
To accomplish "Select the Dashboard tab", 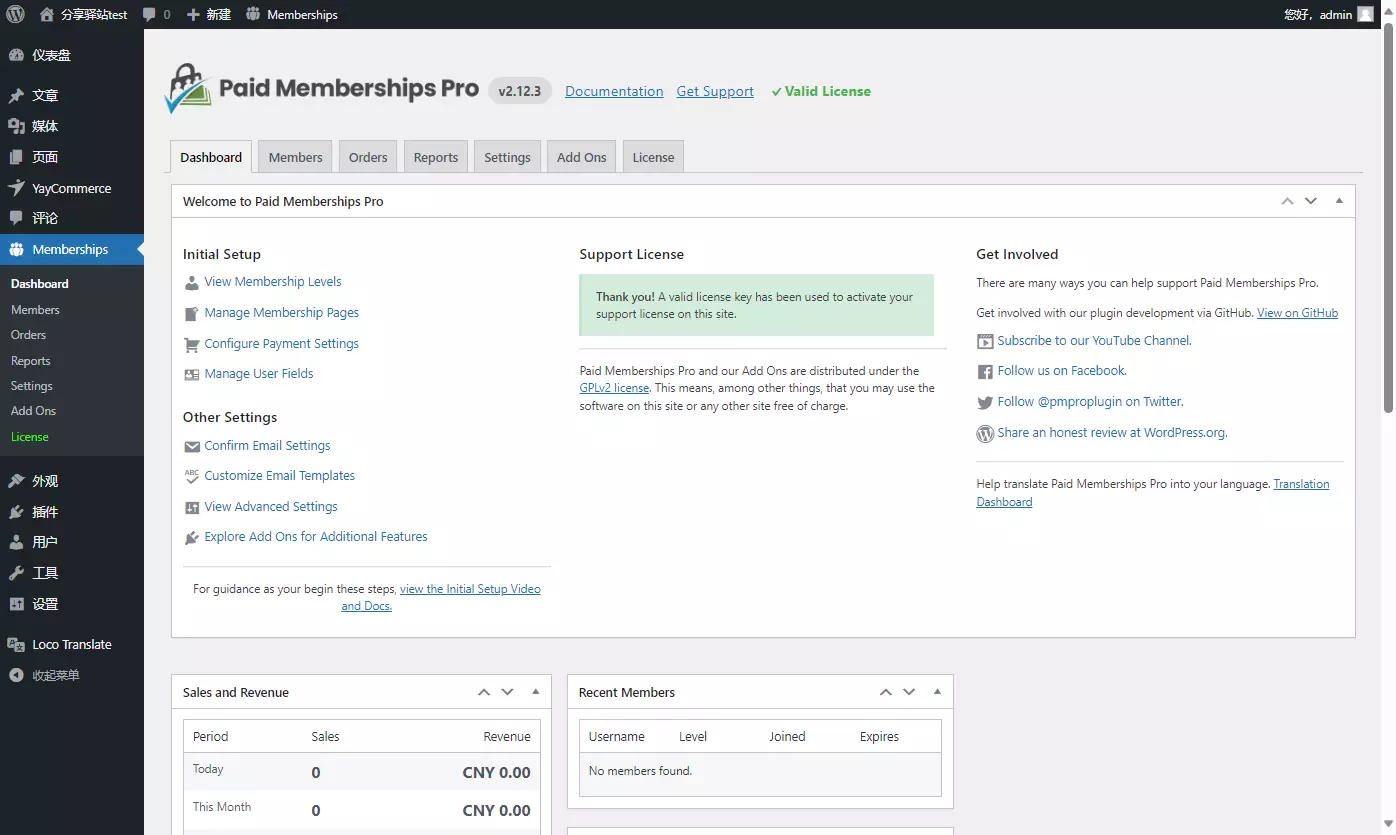I will point(211,157).
